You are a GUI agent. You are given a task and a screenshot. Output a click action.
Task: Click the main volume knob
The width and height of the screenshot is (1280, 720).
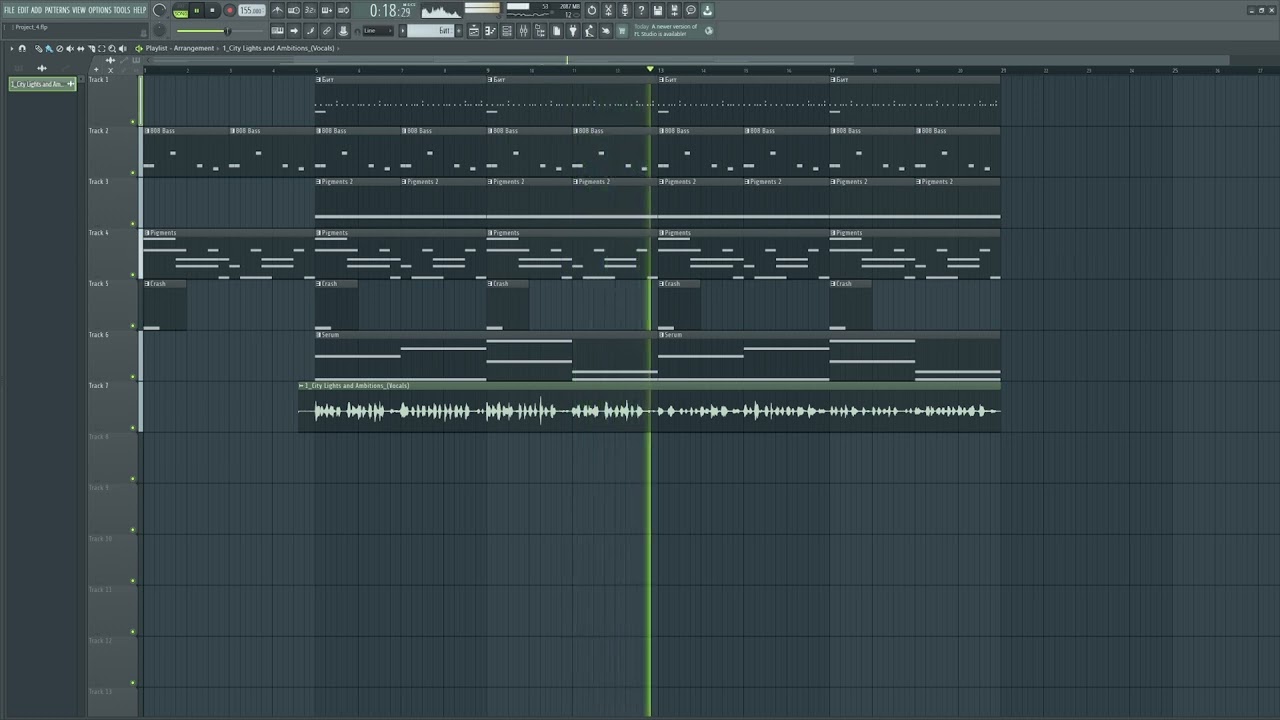tap(159, 10)
